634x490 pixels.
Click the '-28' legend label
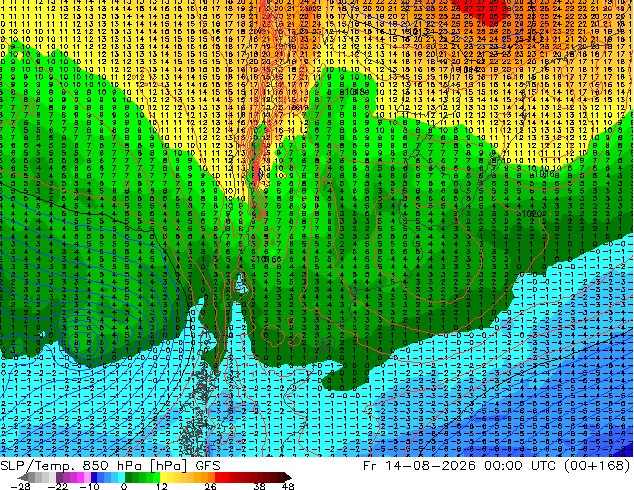point(20,486)
